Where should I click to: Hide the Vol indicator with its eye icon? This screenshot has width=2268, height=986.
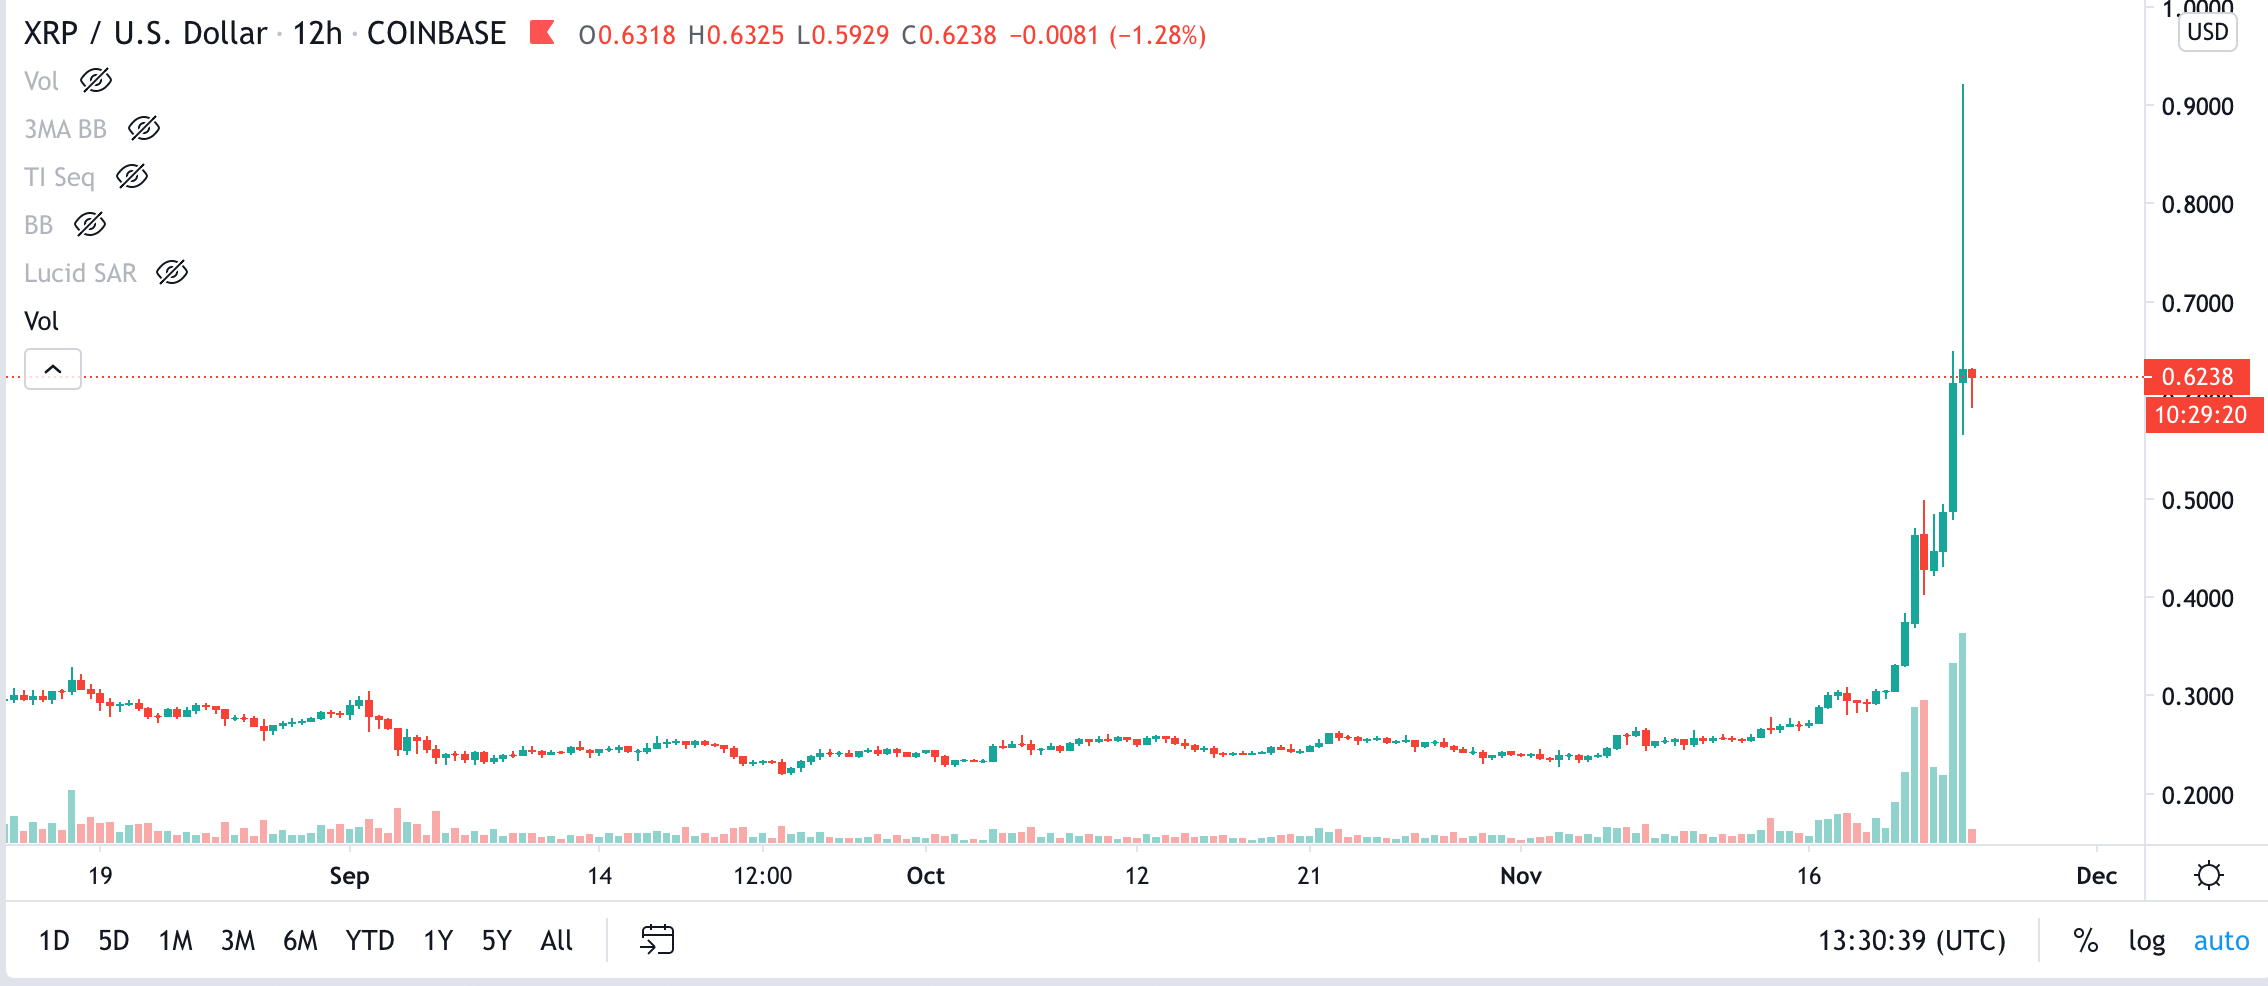pos(96,81)
